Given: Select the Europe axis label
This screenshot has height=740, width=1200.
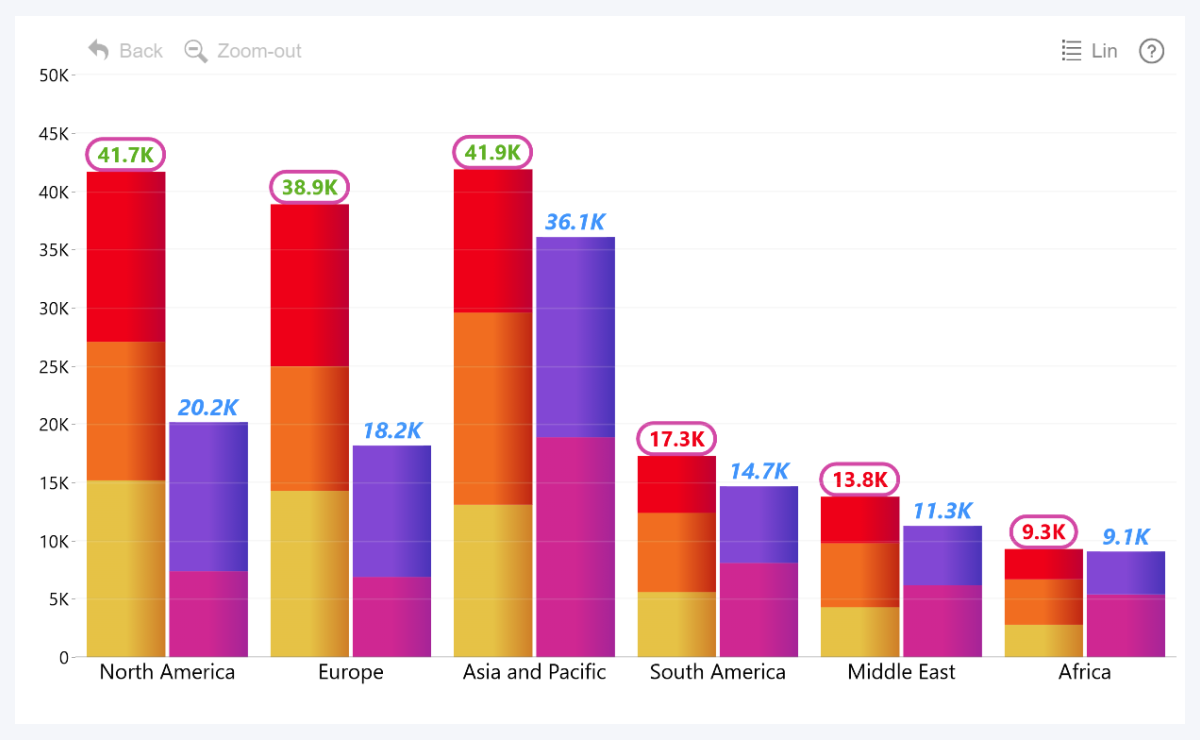Looking at the screenshot, I should coord(350,672).
